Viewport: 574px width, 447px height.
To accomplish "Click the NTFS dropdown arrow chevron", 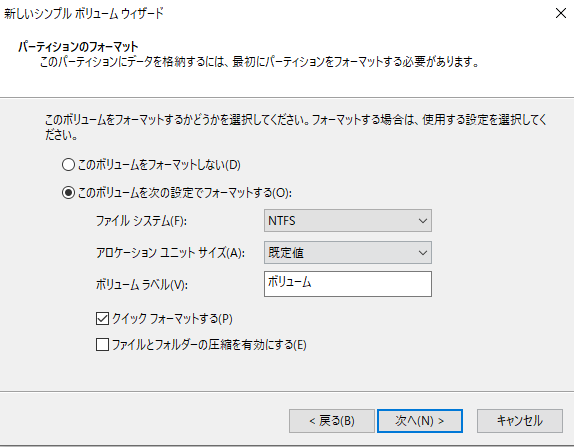I will tap(423, 221).
